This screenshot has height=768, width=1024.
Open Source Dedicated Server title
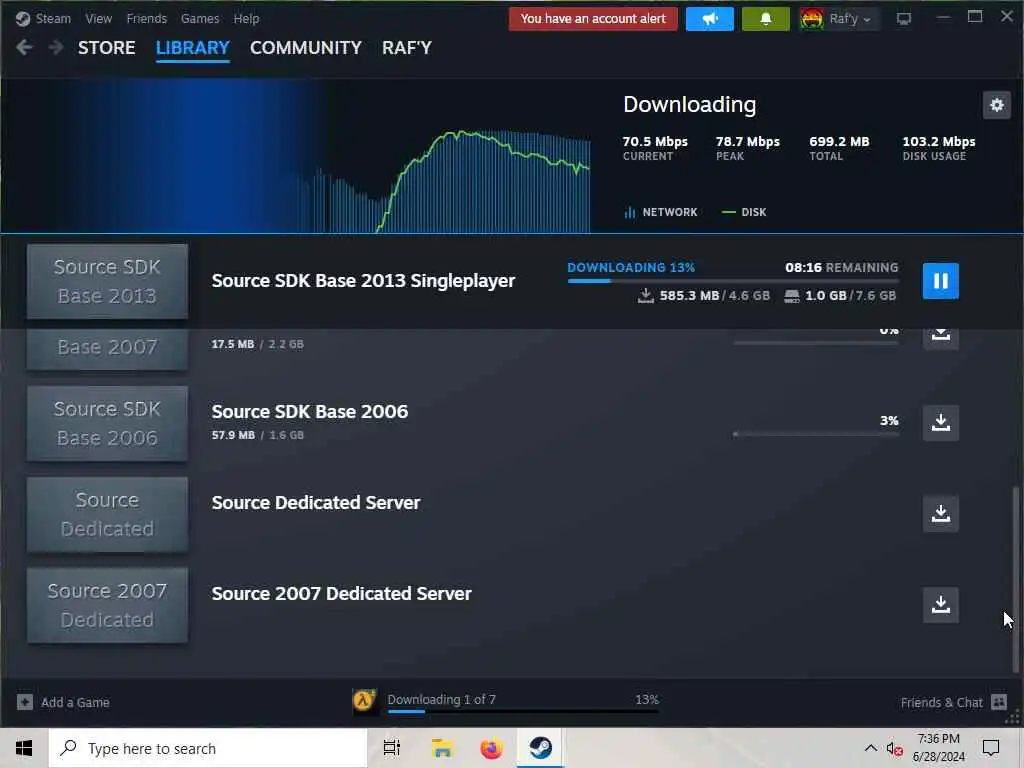coord(315,502)
